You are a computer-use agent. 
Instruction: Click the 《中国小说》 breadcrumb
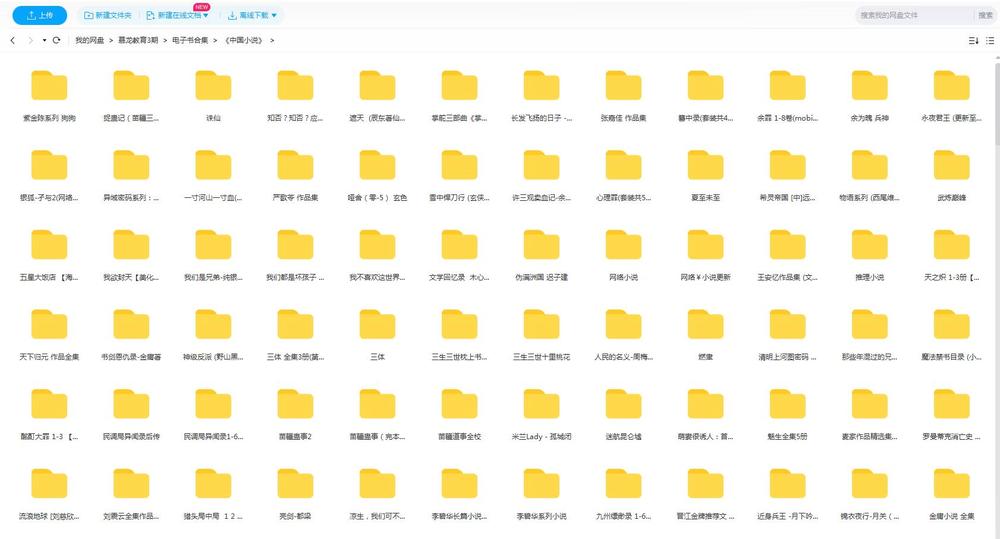pyautogui.click(x=244, y=40)
